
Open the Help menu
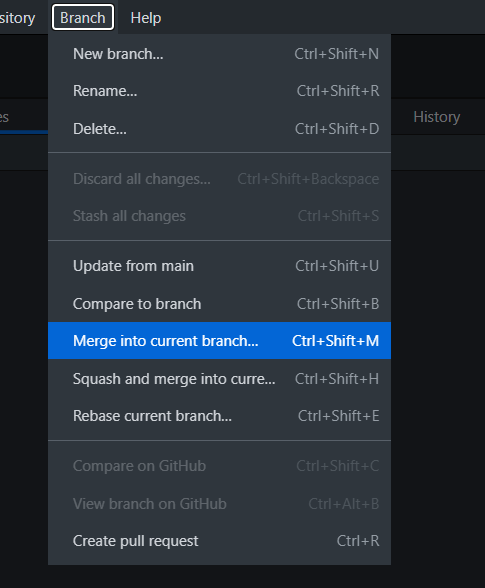146,18
